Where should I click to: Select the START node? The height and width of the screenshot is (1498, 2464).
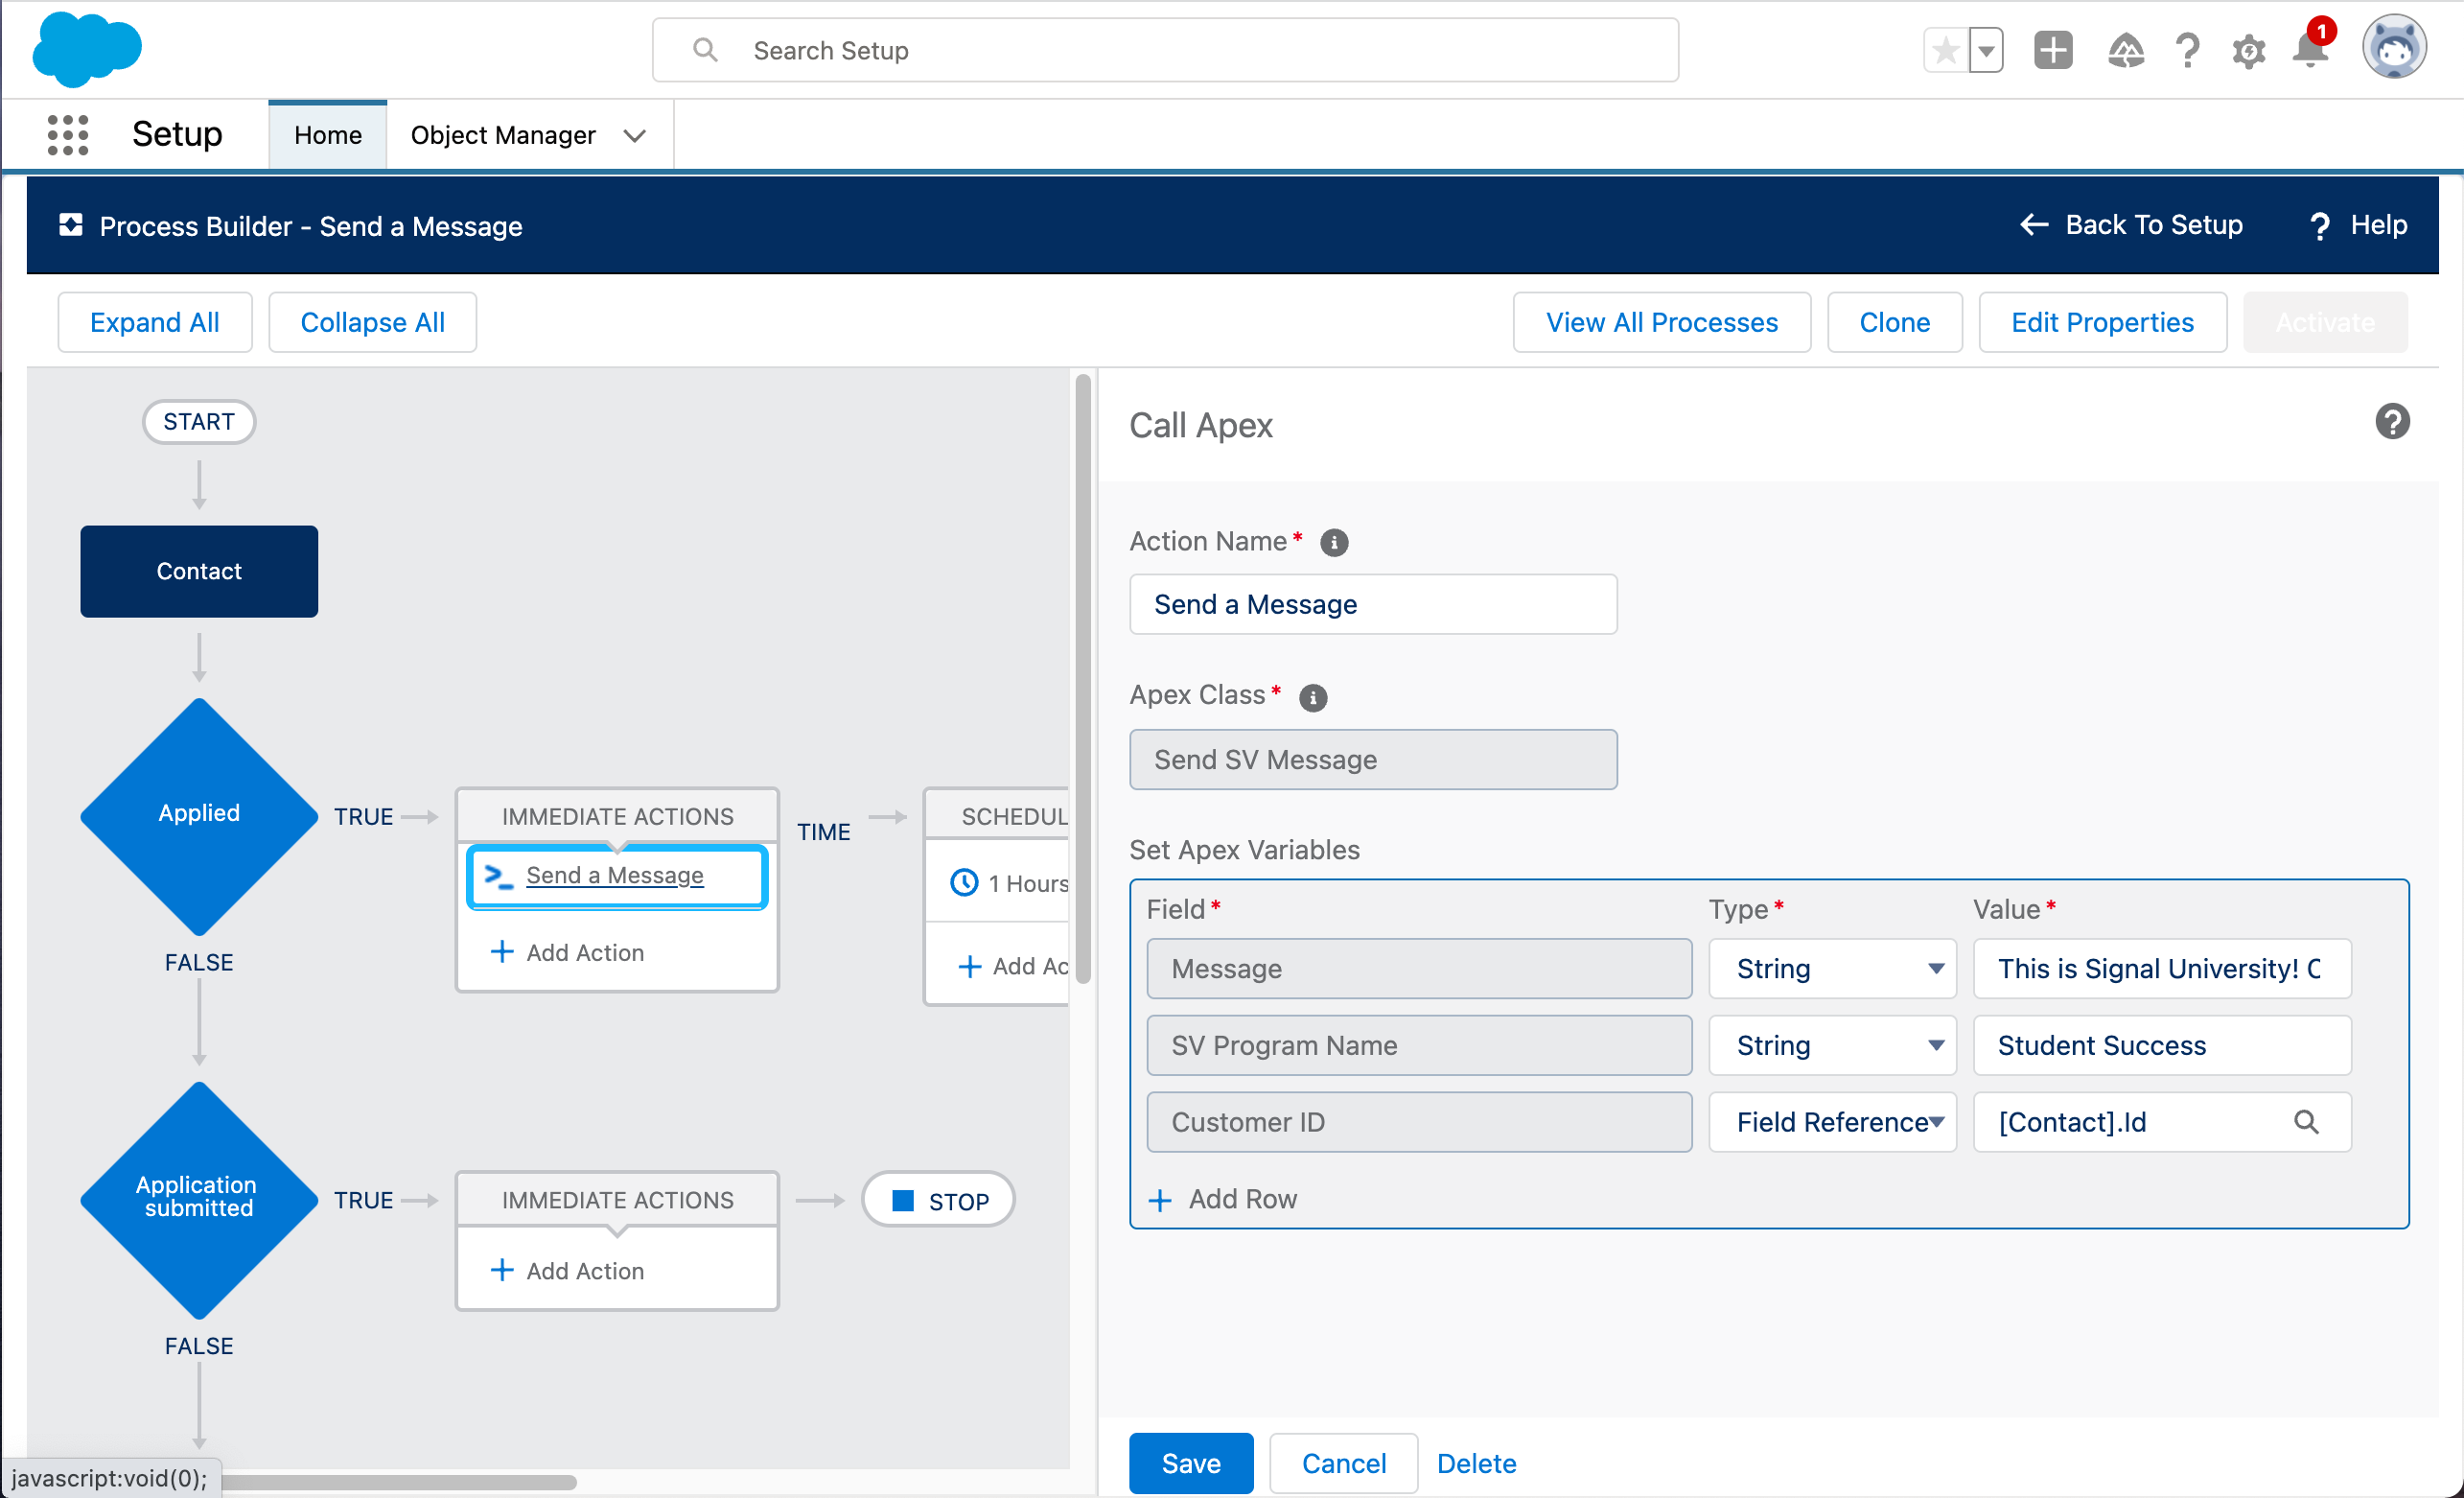click(x=199, y=421)
